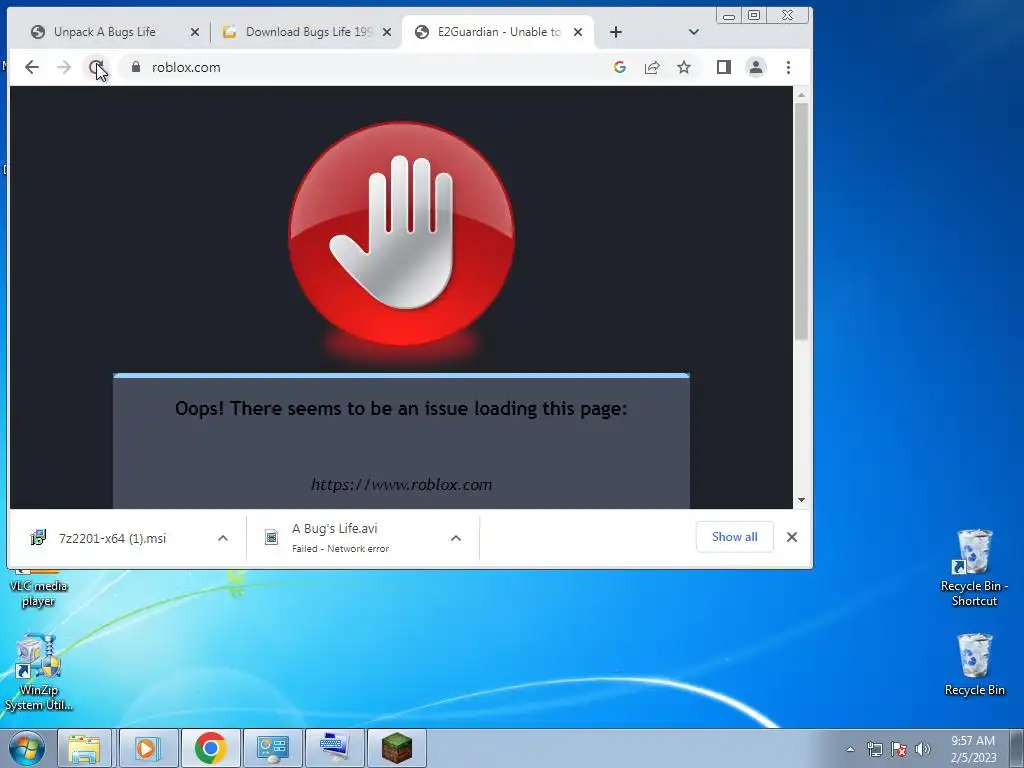Select the WinZip System Utilities desktop icon
The height and width of the screenshot is (768, 1024).
[x=39, y=673]
